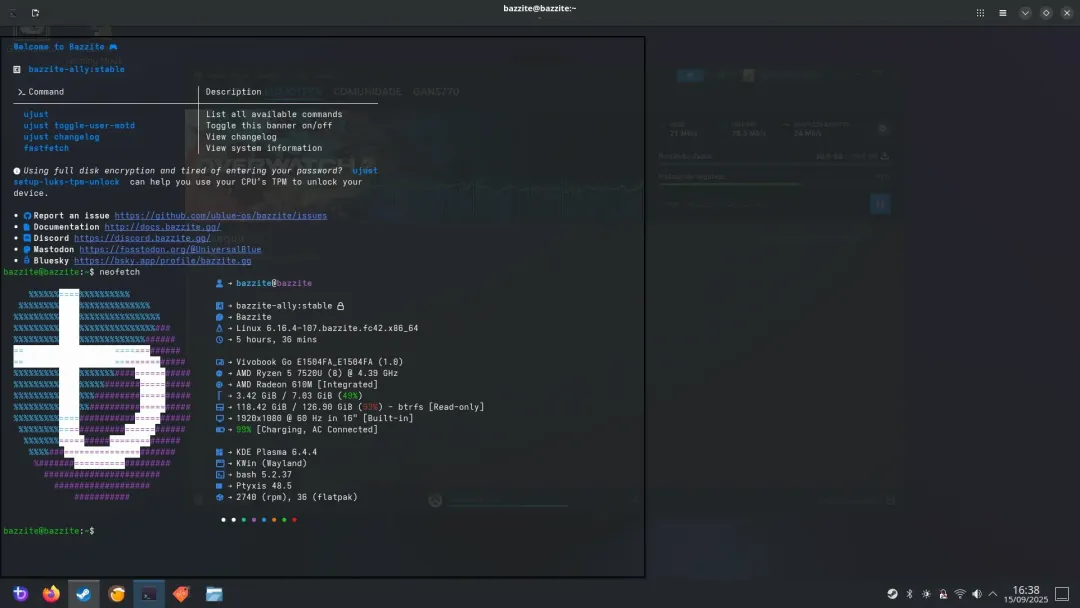Click the red color dot in neofetch palette

coord(294,520)
